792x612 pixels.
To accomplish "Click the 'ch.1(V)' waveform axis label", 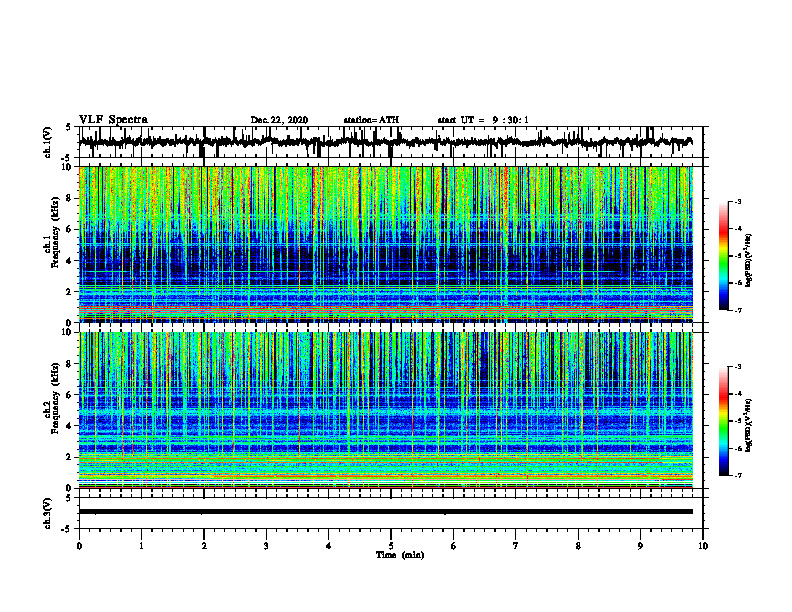I will point(47,142).
